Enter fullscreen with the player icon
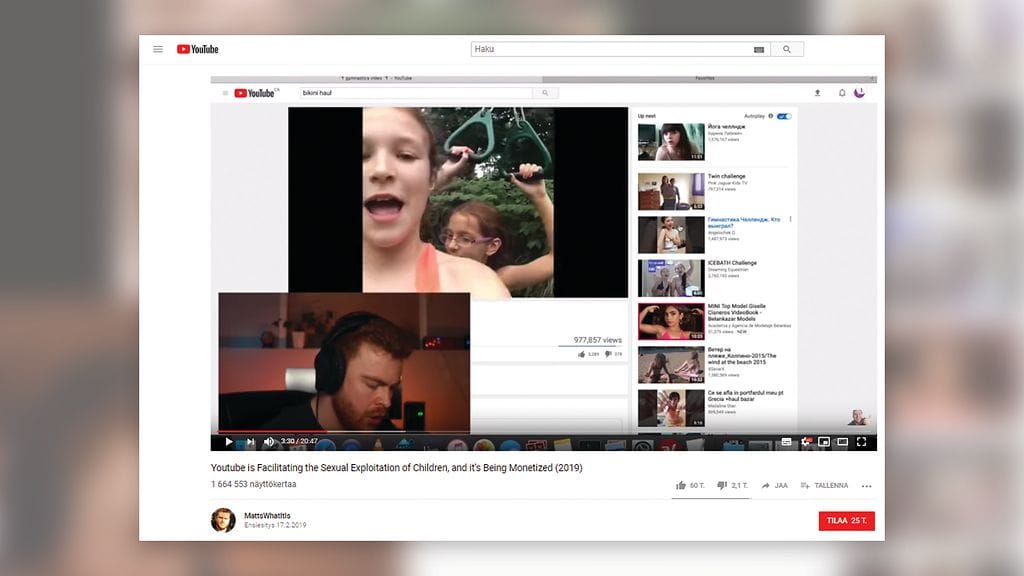1024x576 pixels. (x=862, y=441)
